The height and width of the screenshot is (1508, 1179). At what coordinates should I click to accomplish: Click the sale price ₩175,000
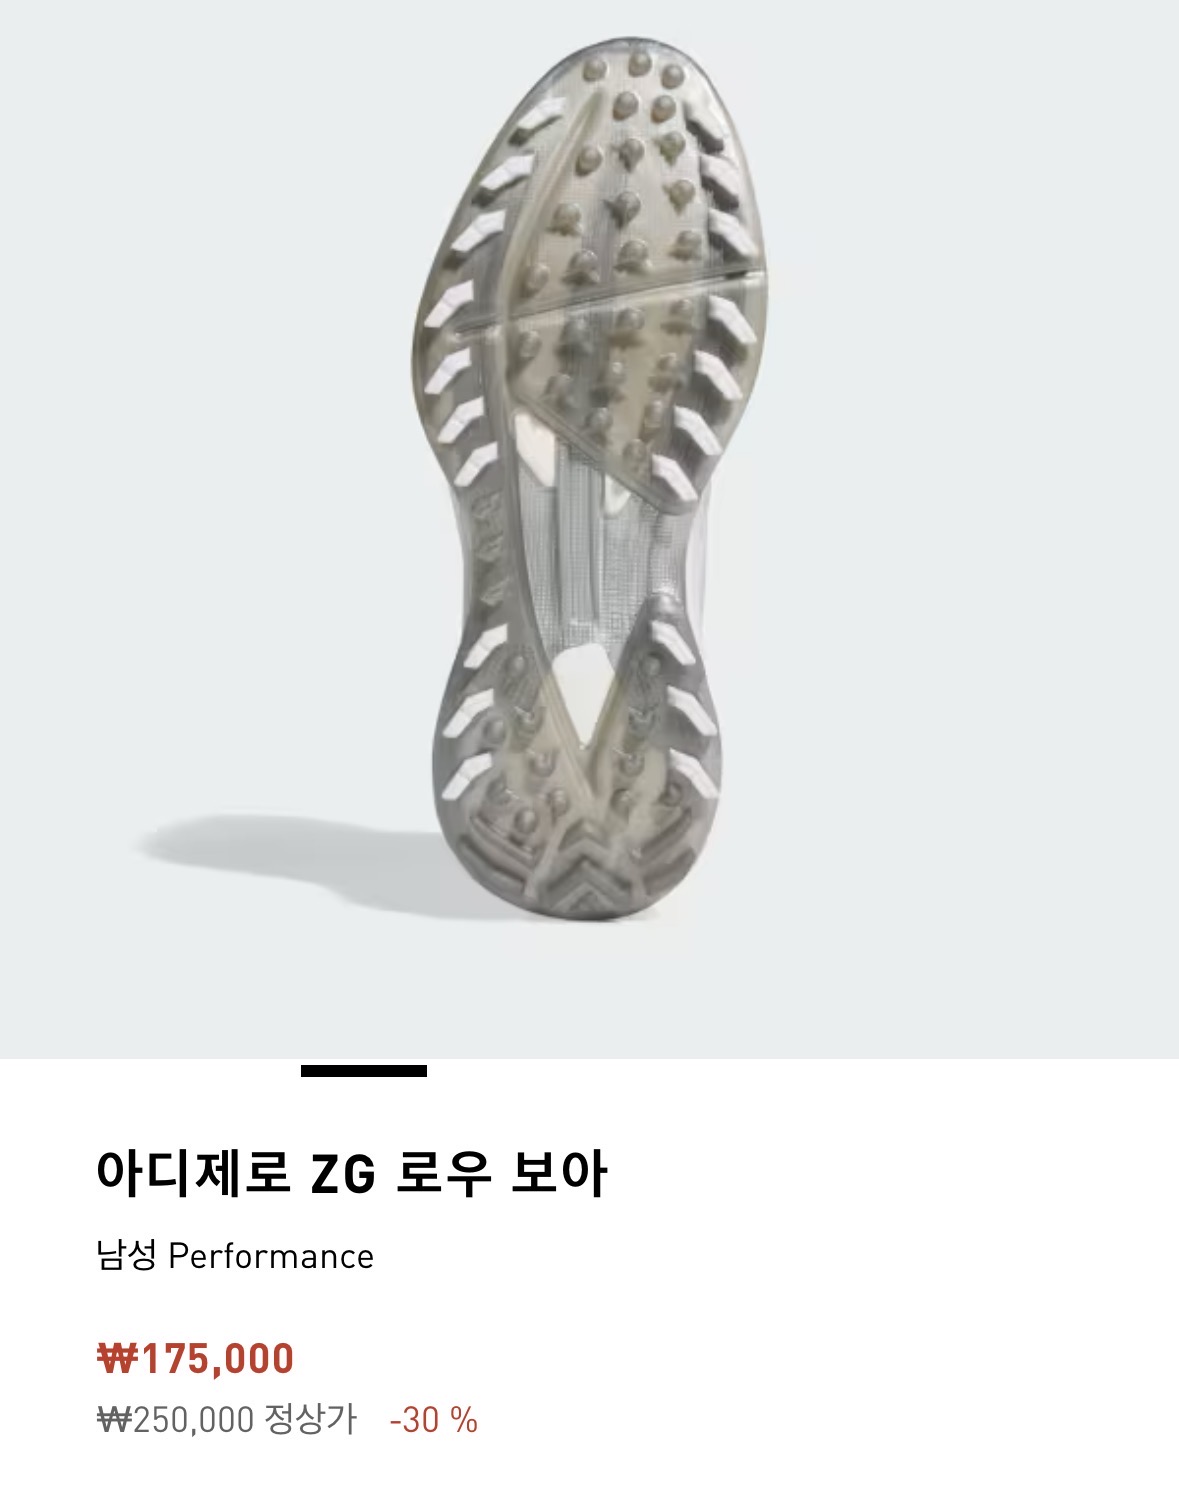[x=196, y=1359]
